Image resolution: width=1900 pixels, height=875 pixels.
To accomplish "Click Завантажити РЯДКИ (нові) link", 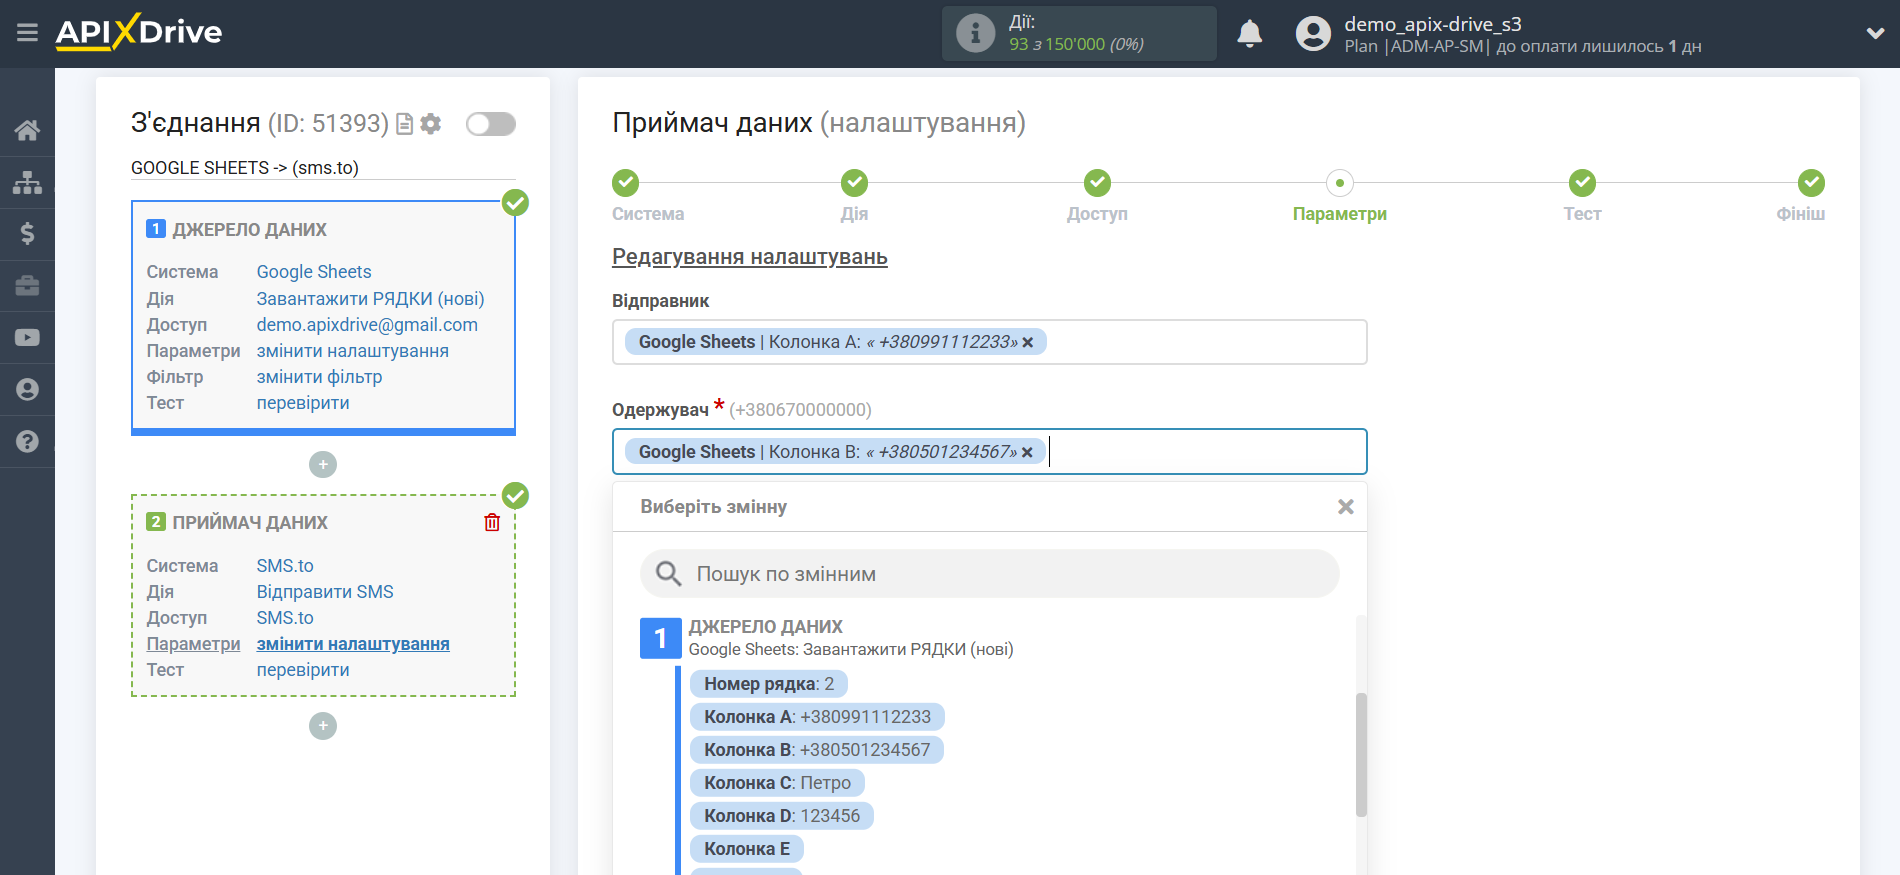I will [x=370, y=299].
